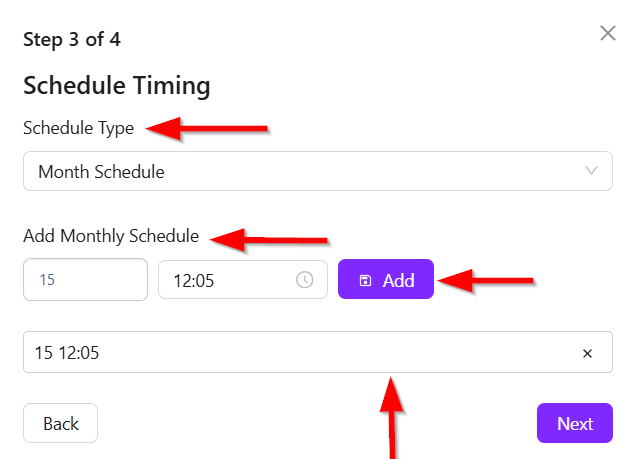Image resolution: width=636 pixels, height=459 pixels.
Task: Open the time picker clock icon
Action: pyautogui.click(x=305, y=280)
